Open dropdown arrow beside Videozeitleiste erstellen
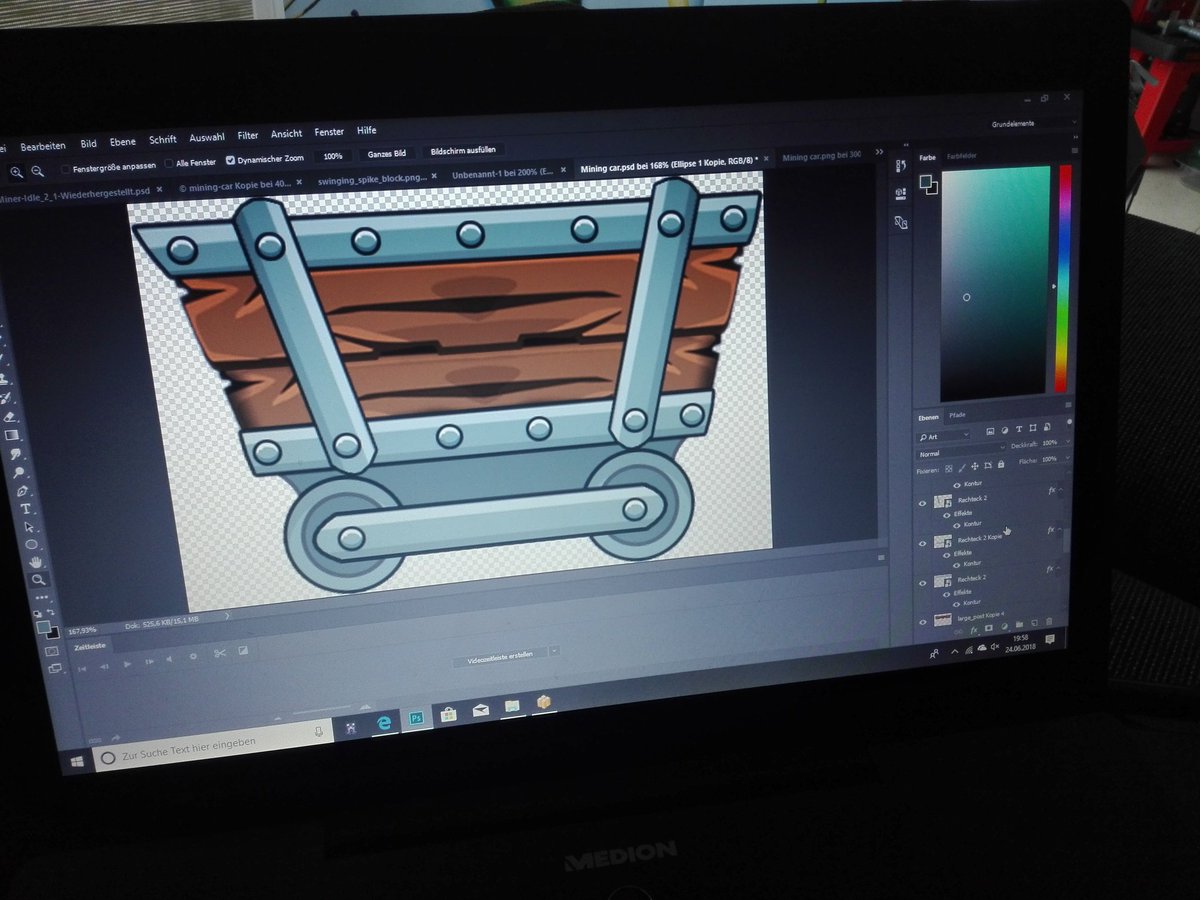 pos(555,650)
